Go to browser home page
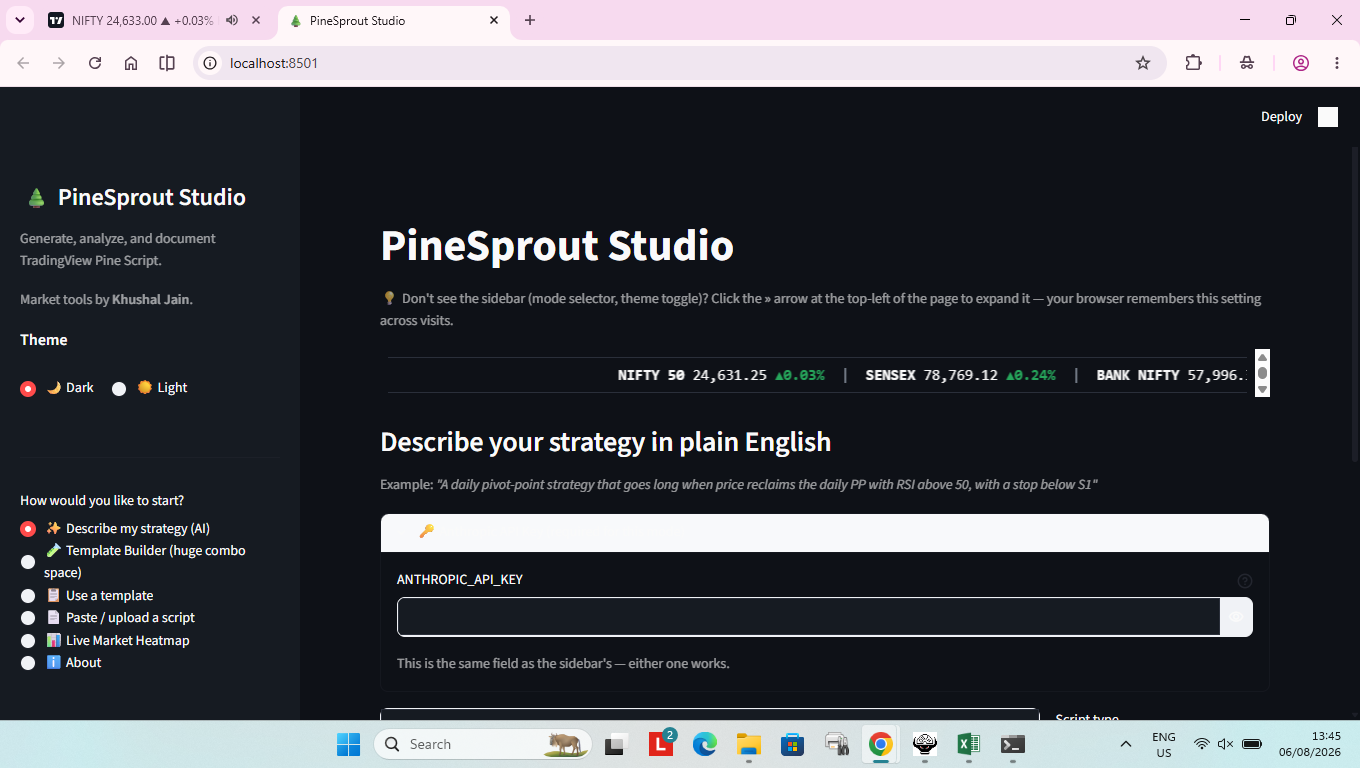 click(131, 63)
